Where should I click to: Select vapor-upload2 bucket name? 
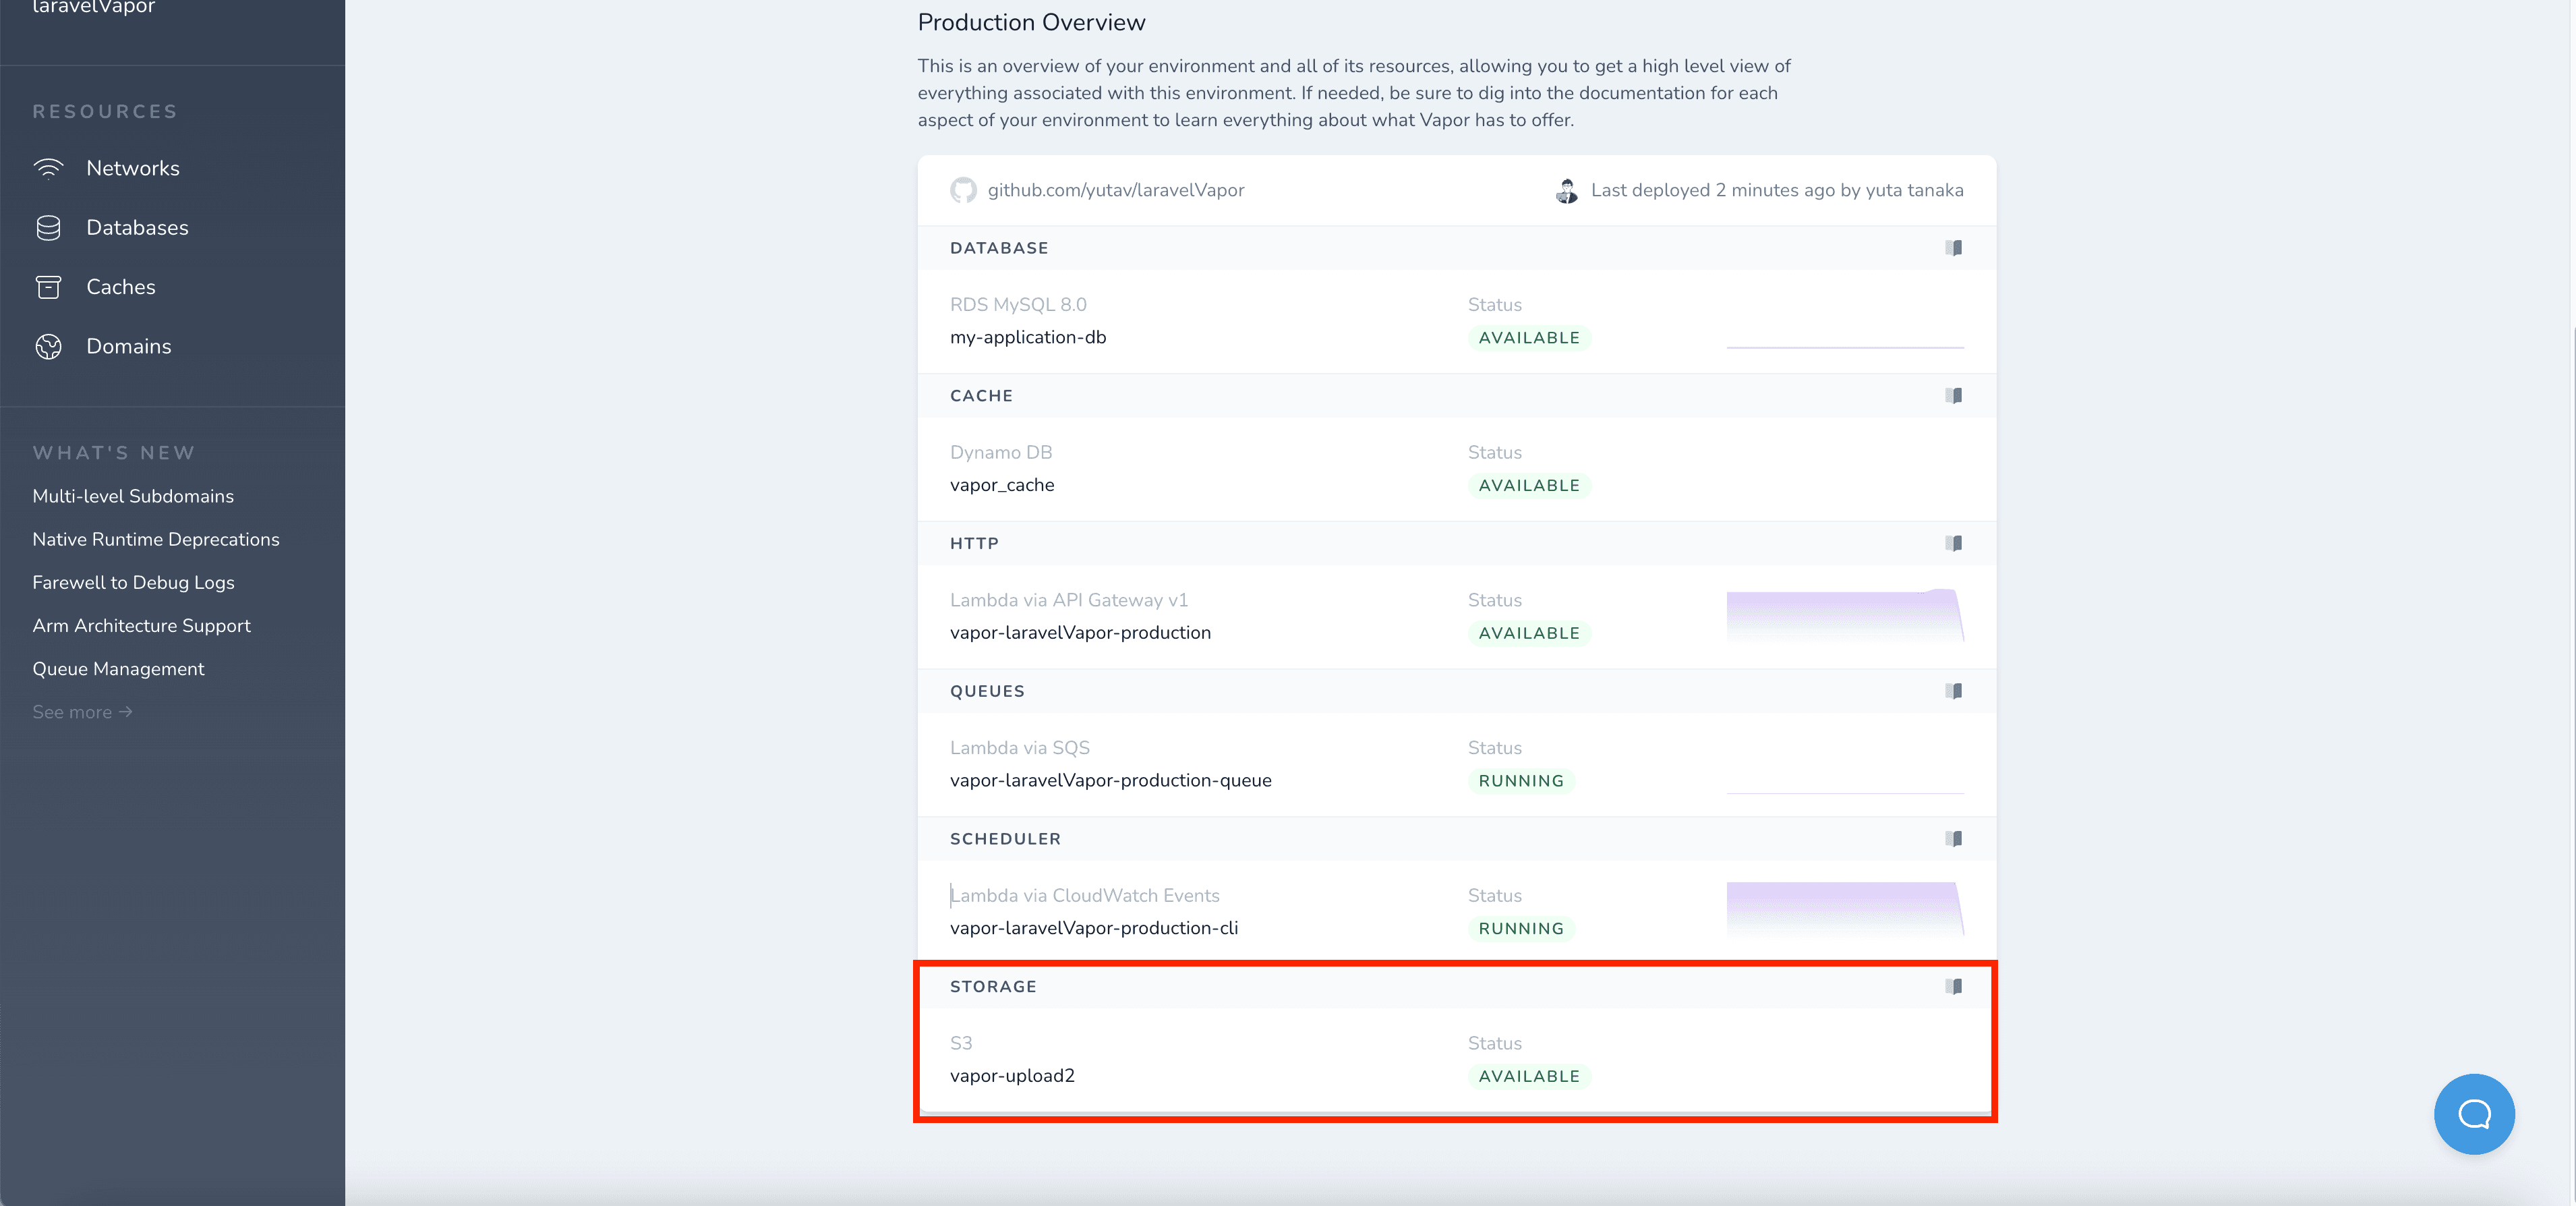coord(1012,1076)
